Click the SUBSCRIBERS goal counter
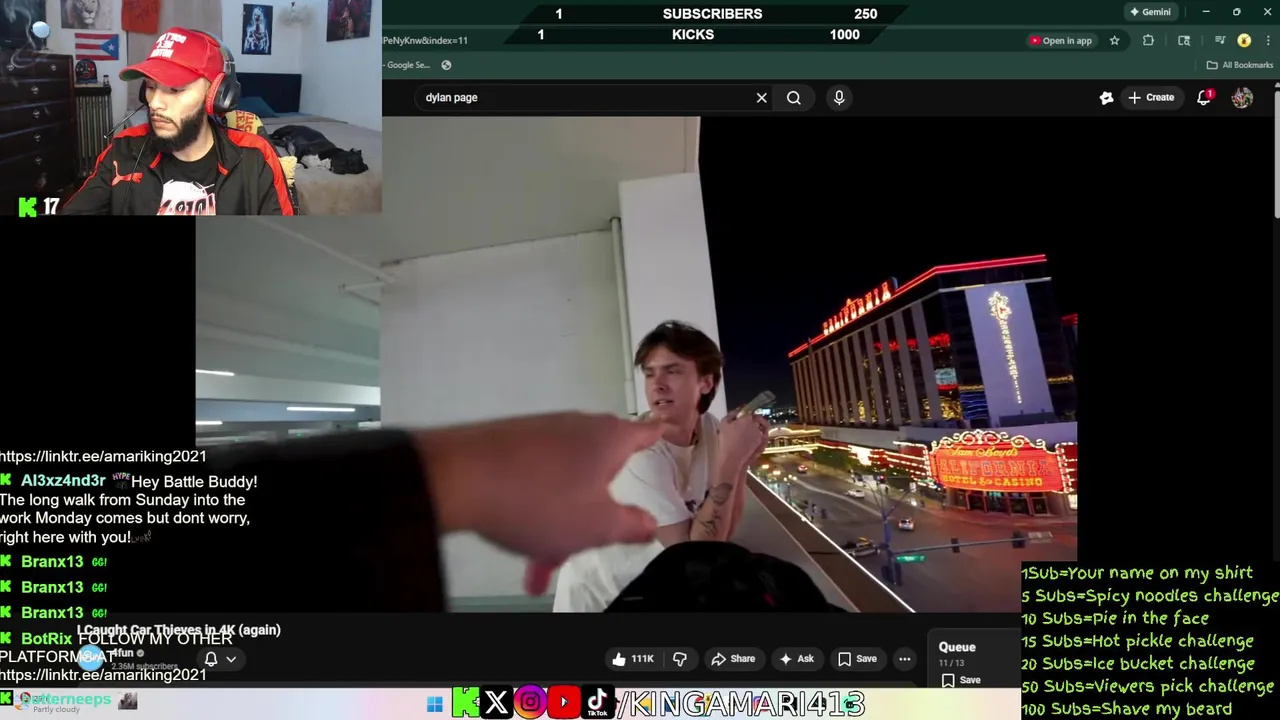The height and width of the screenshot is (720, 1280). point(712,14)
